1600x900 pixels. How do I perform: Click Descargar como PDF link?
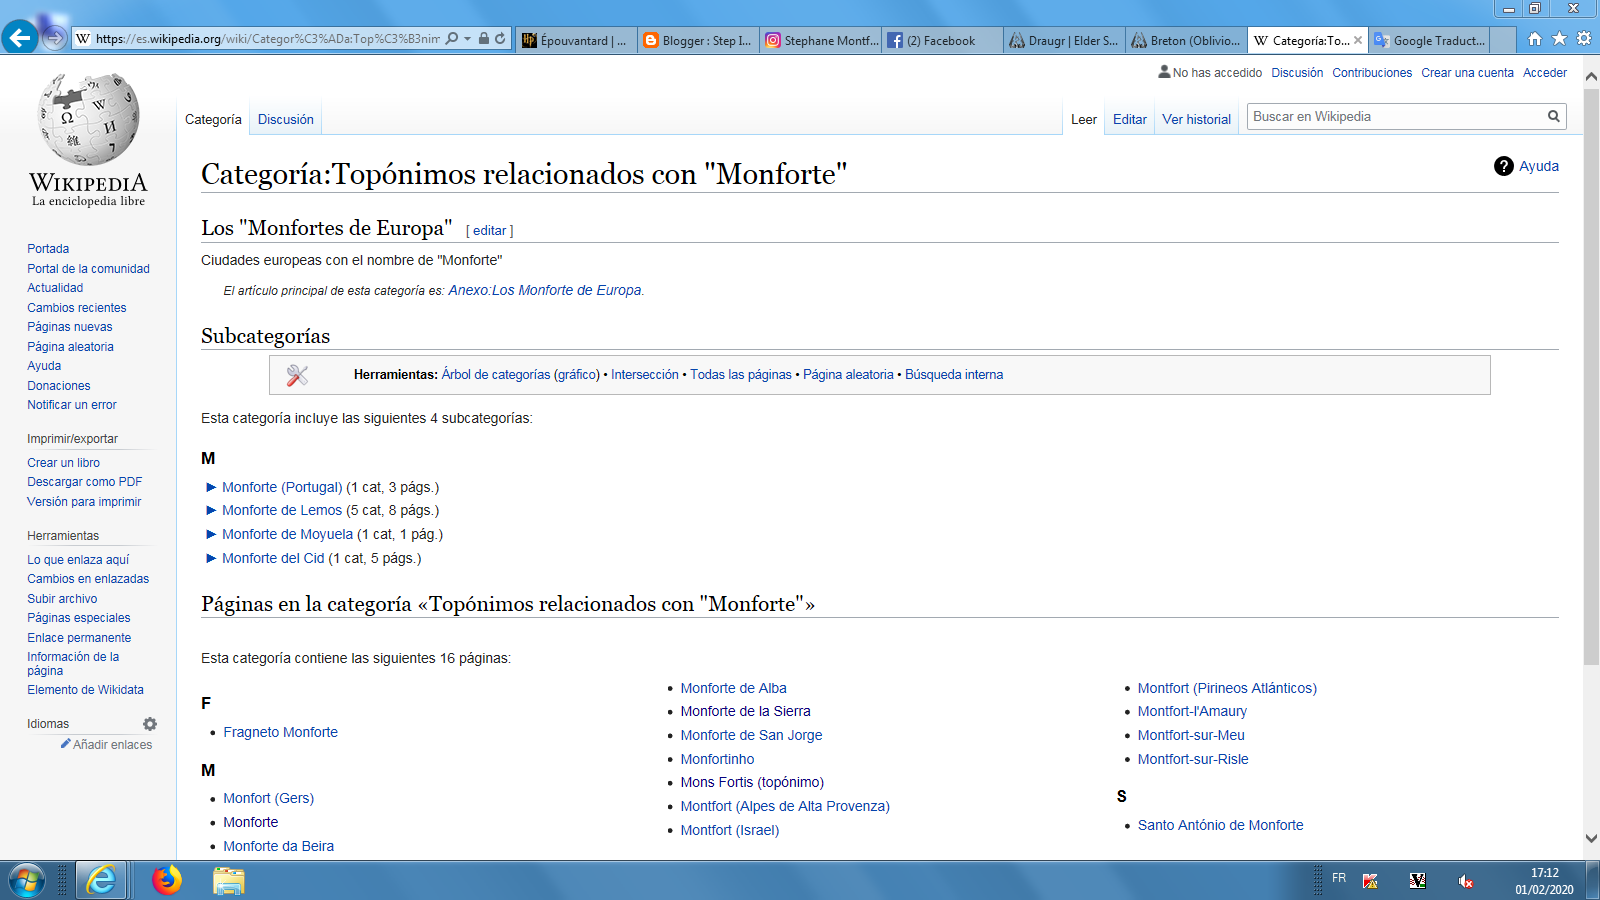tap(85, 482)
